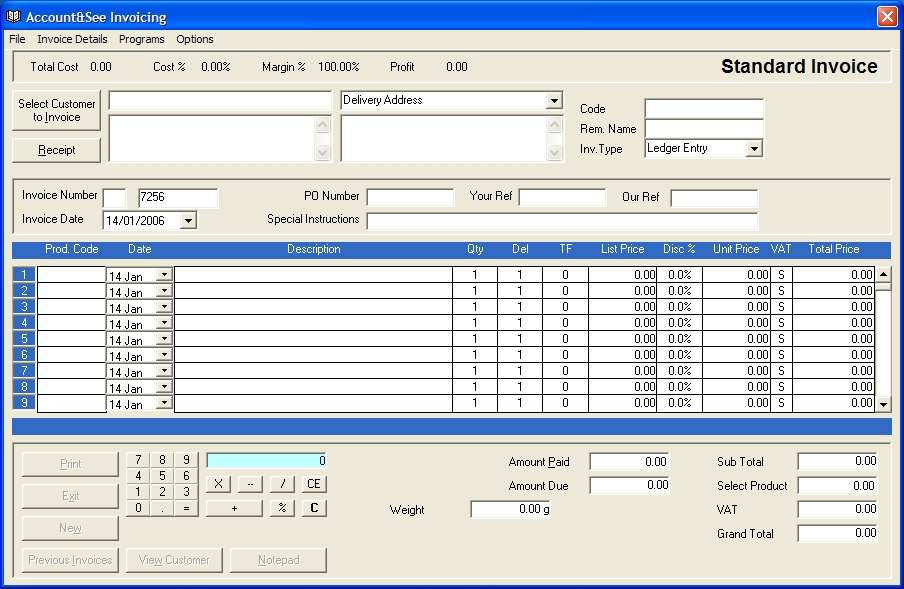Close the Account&See Invoicing window
Viewport: 904px width, 589px height.
[887, 16]
